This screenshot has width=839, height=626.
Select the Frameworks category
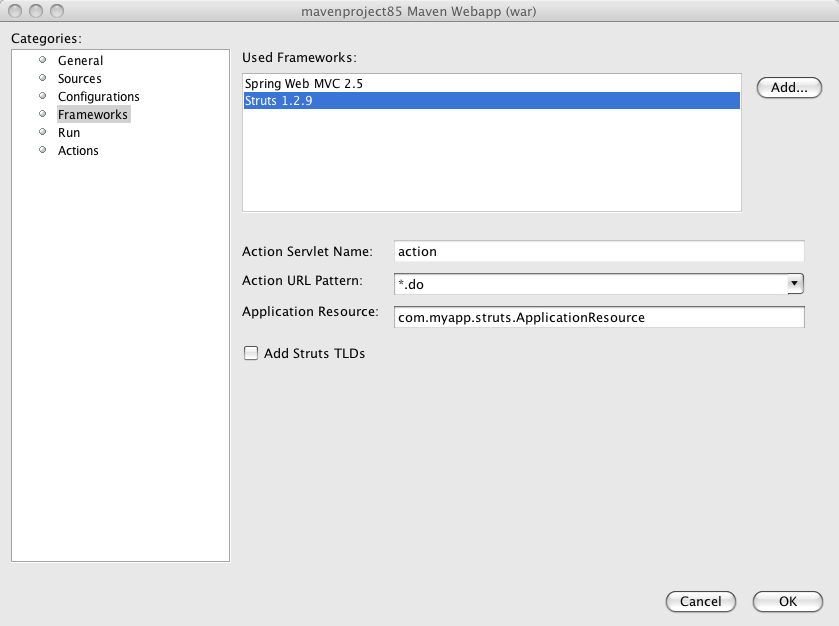(x=92, y=115)
